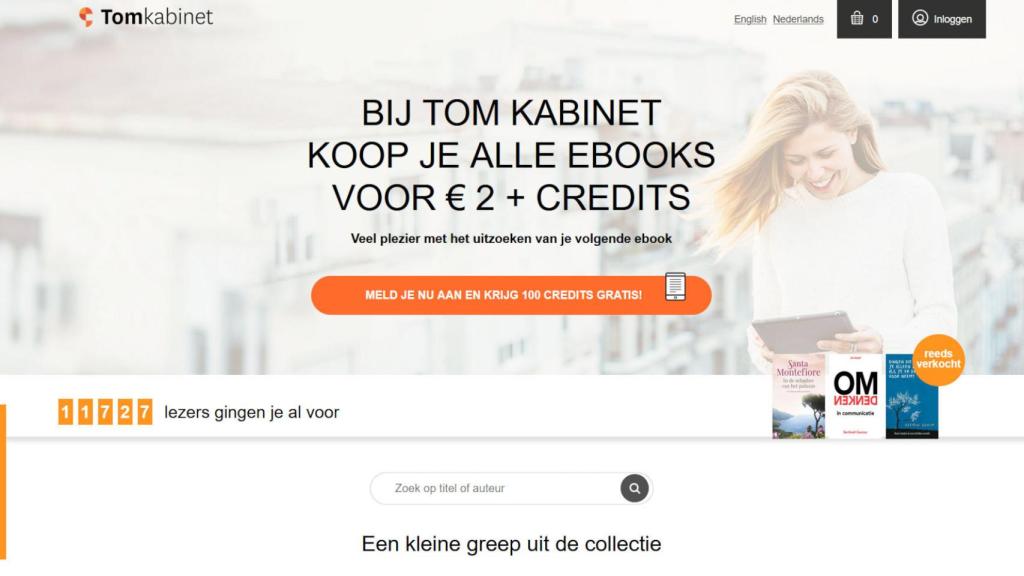This screenshot has width=1024, height=576.
Task: Click the cart item count '0'
Action: click(x=875, y=20)
